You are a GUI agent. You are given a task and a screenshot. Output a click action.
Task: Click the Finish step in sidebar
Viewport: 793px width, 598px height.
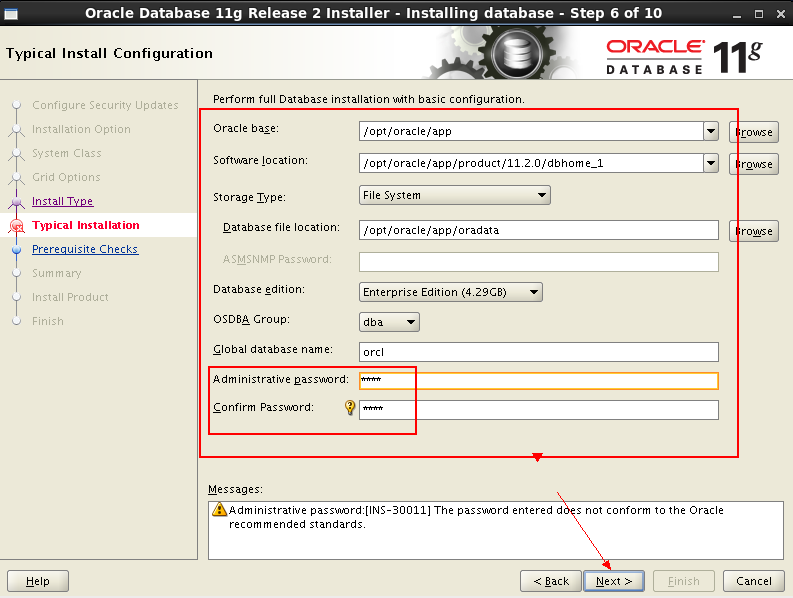pos(48,321)
